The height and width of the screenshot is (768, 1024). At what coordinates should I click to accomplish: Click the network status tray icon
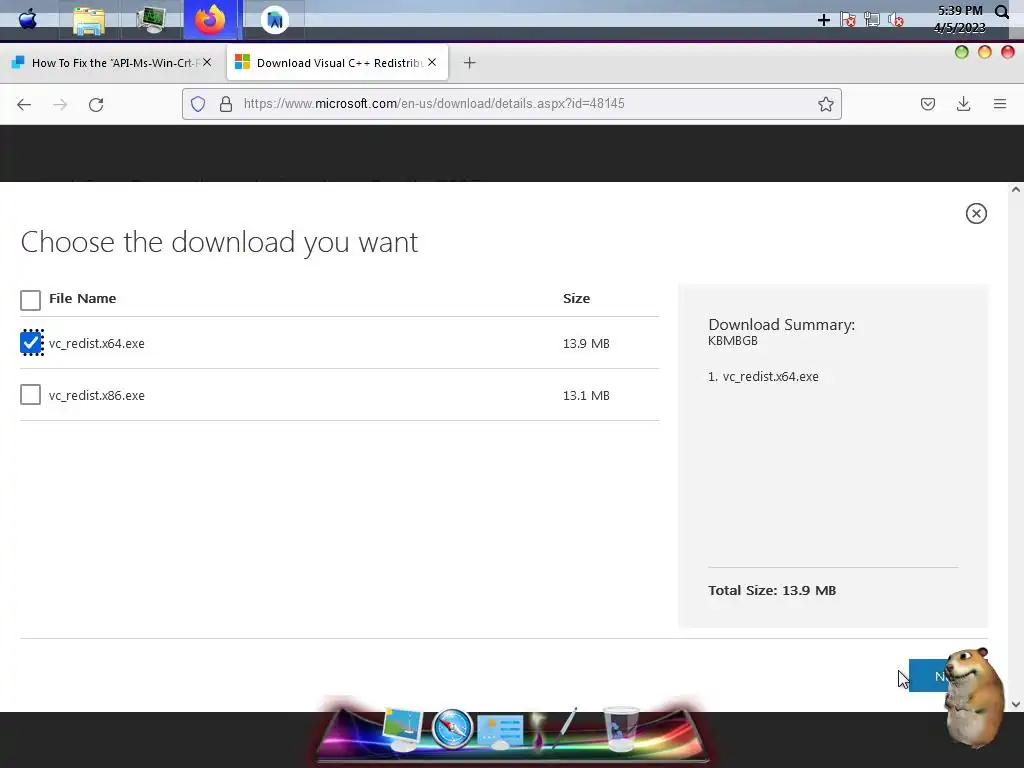pos(872,20)
